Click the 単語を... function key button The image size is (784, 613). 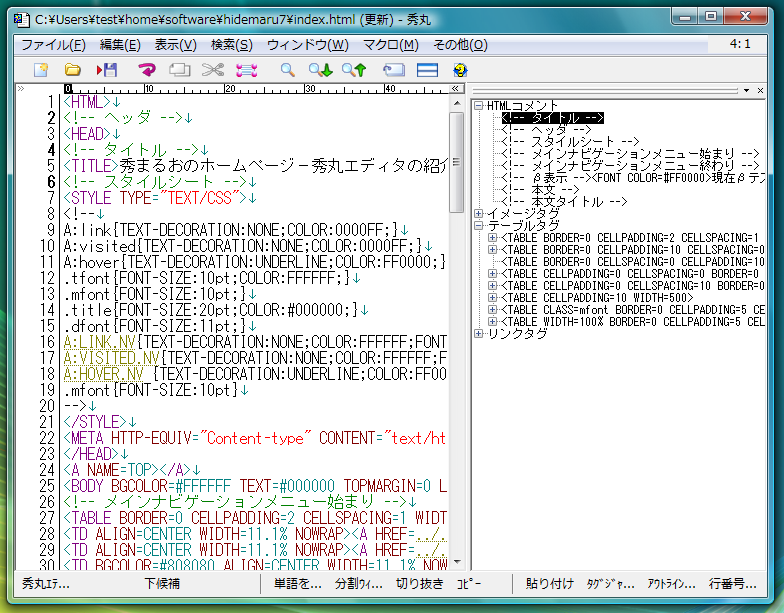tap(298, 584)
